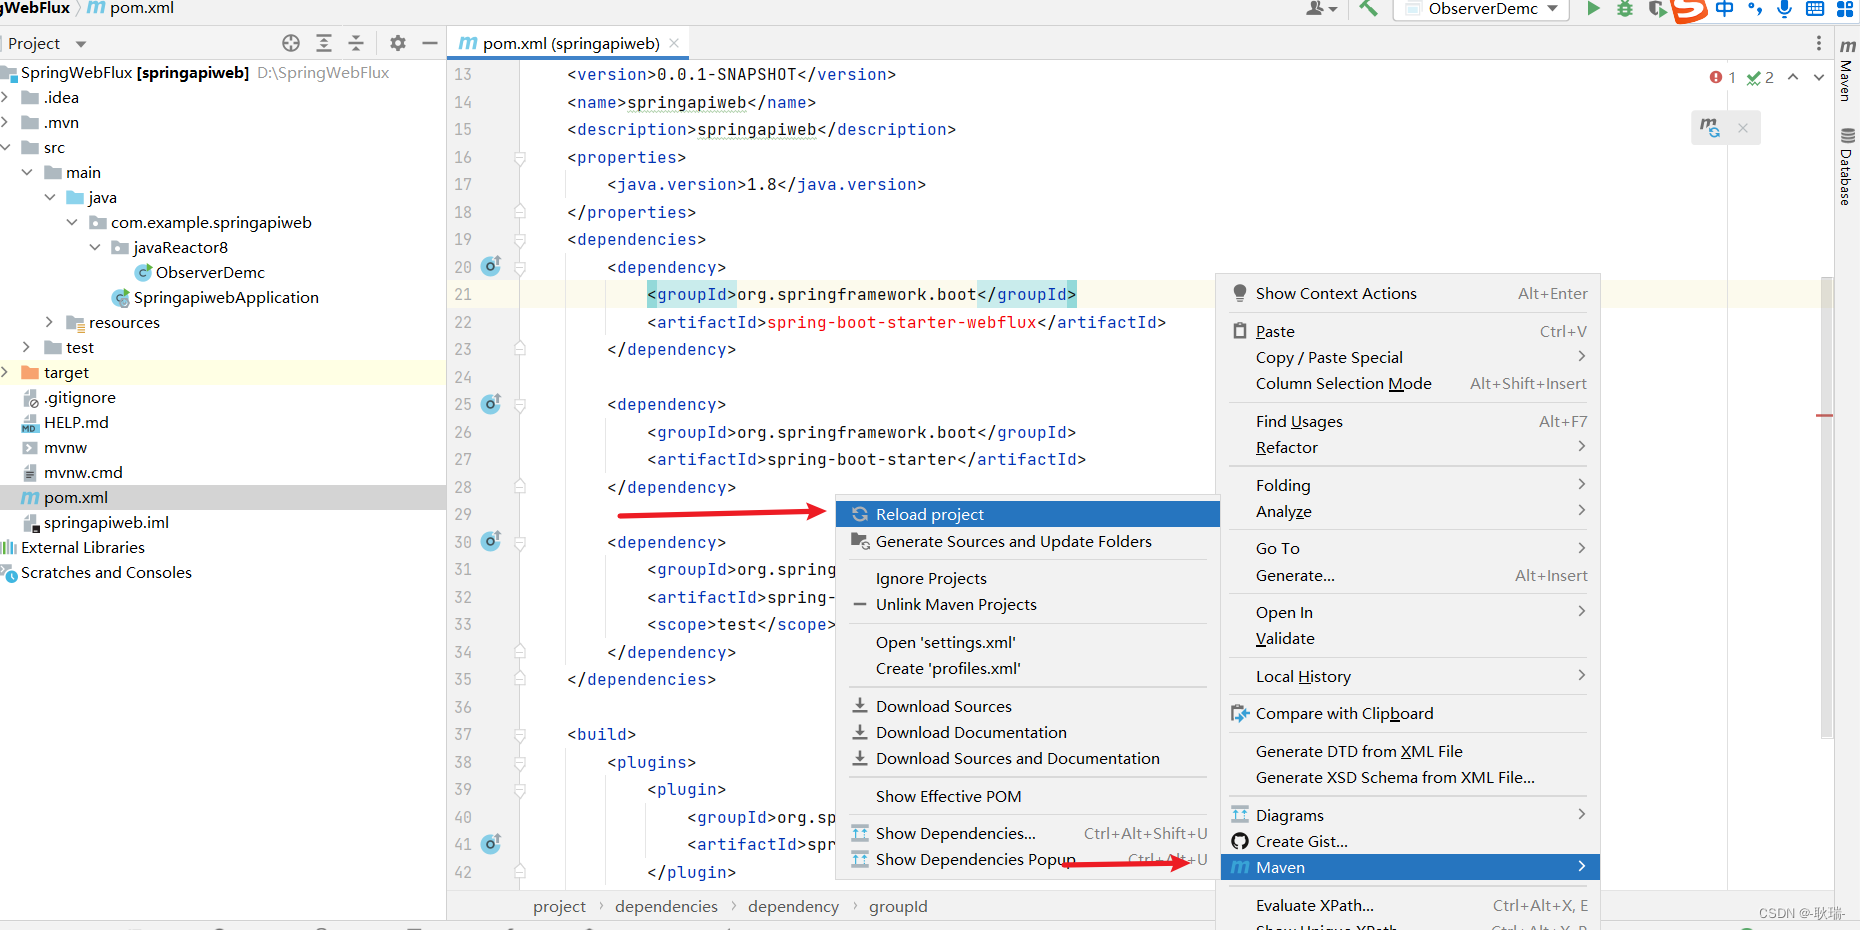Open the Maven context menu item
Screen dimensions: 1860x930
coord(1410,867)
